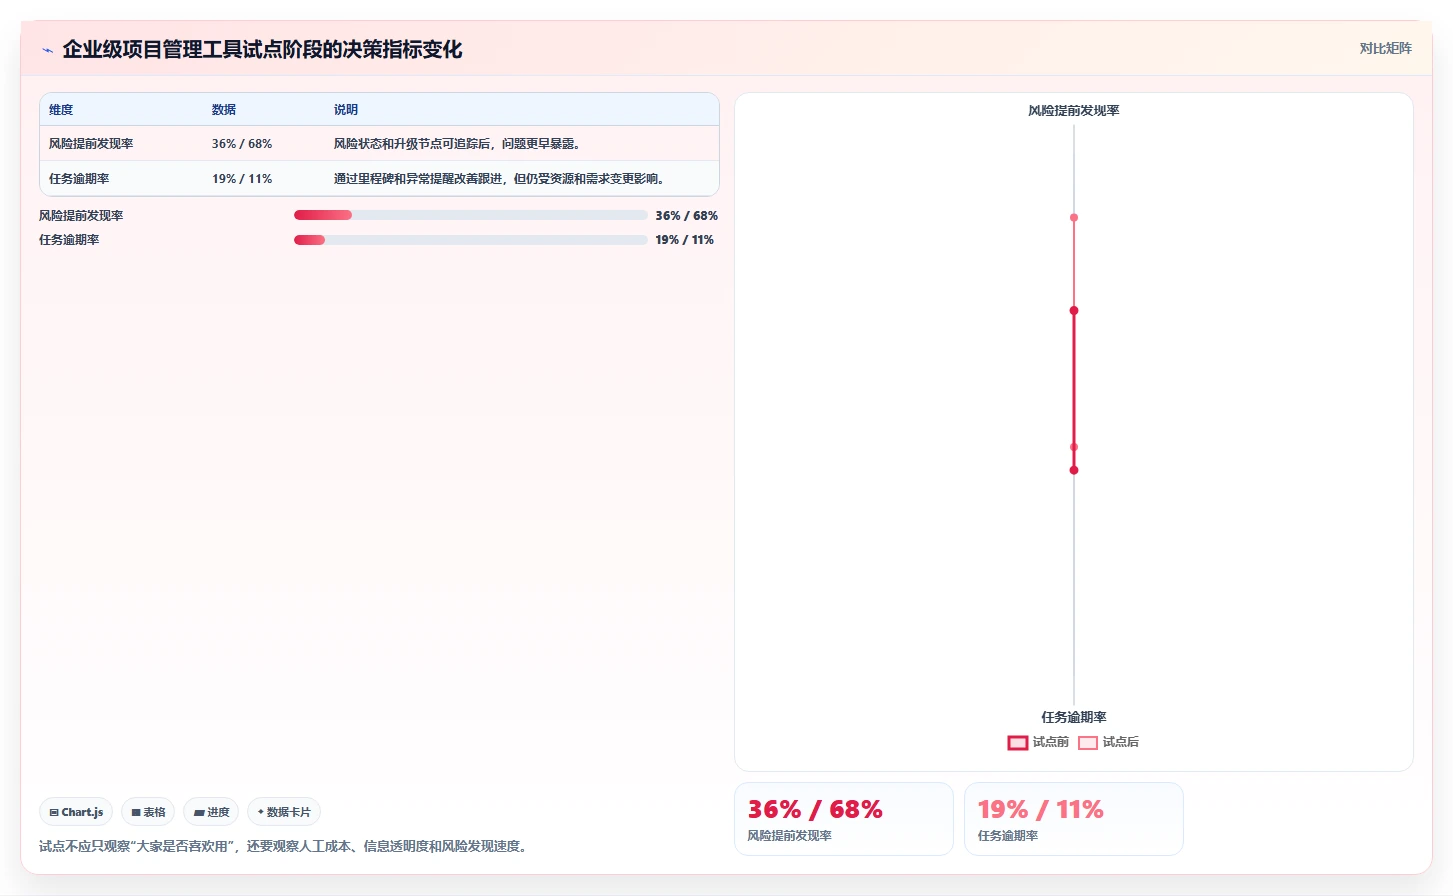Click the 说明 column header

(x=346, y=110)
